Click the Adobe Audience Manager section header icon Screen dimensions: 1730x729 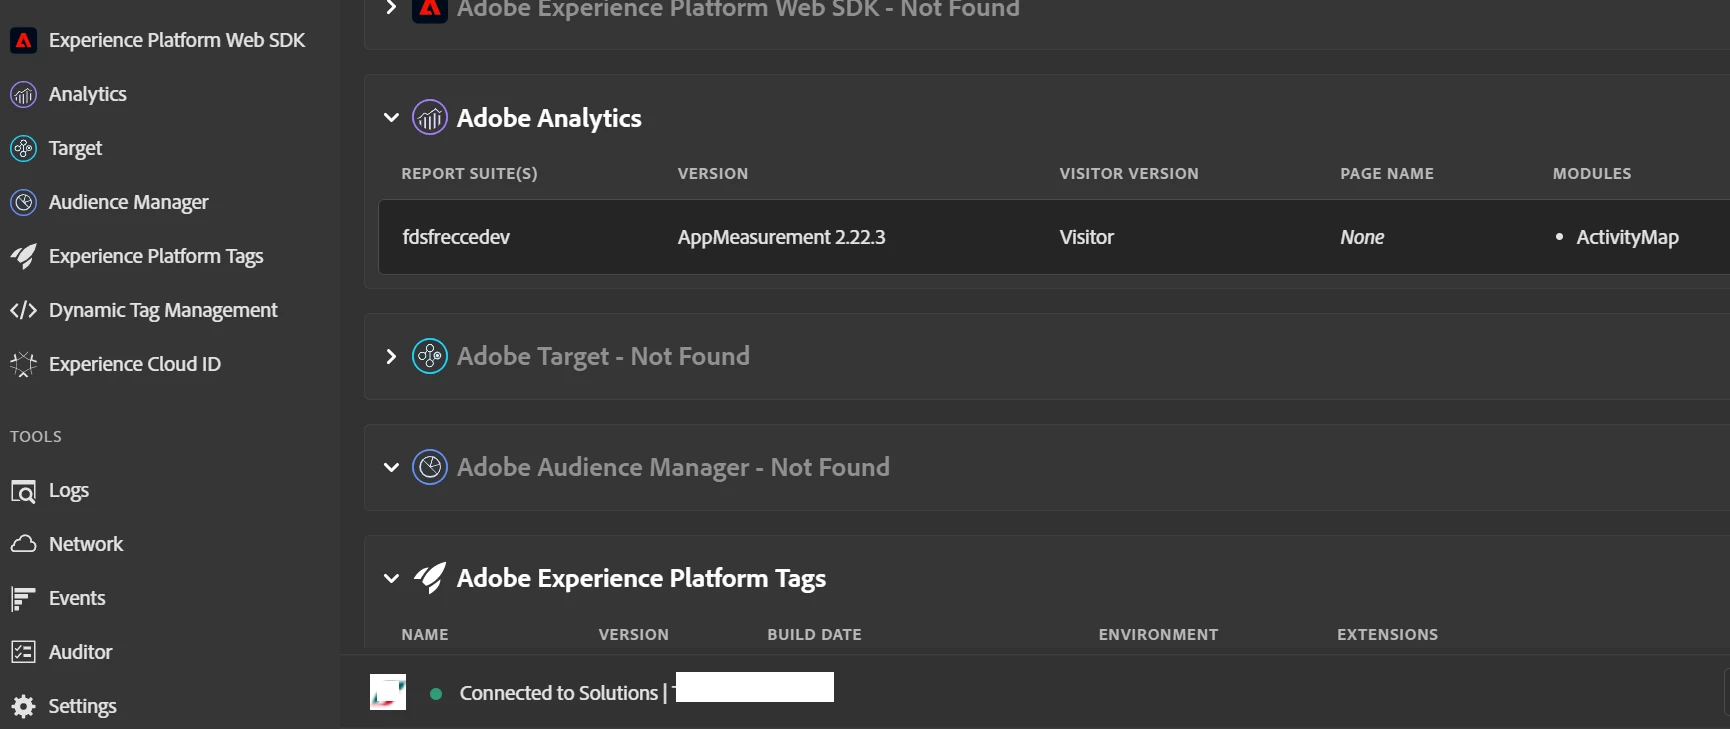tap(430, 467)
